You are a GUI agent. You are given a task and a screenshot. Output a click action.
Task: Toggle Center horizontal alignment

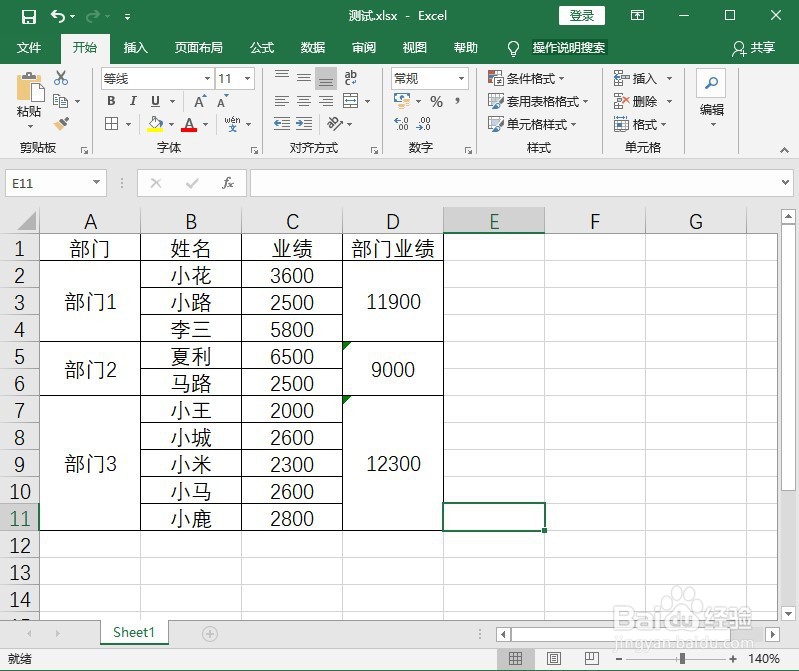click(304, 101)
